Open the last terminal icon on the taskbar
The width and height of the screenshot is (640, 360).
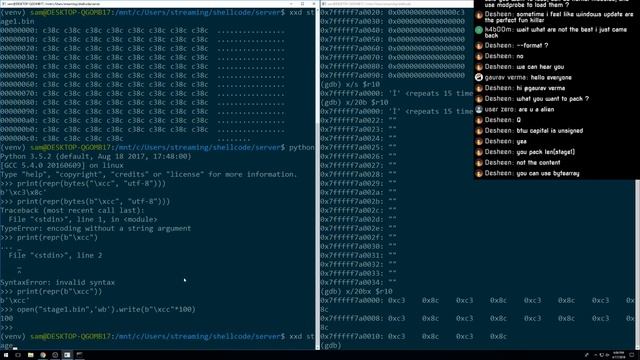click(x=80, y=355)
